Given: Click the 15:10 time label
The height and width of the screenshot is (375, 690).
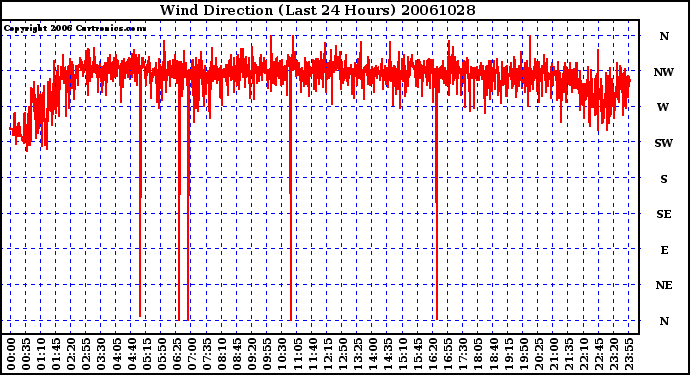Looking at the screenshot, I should pos(403,354).
